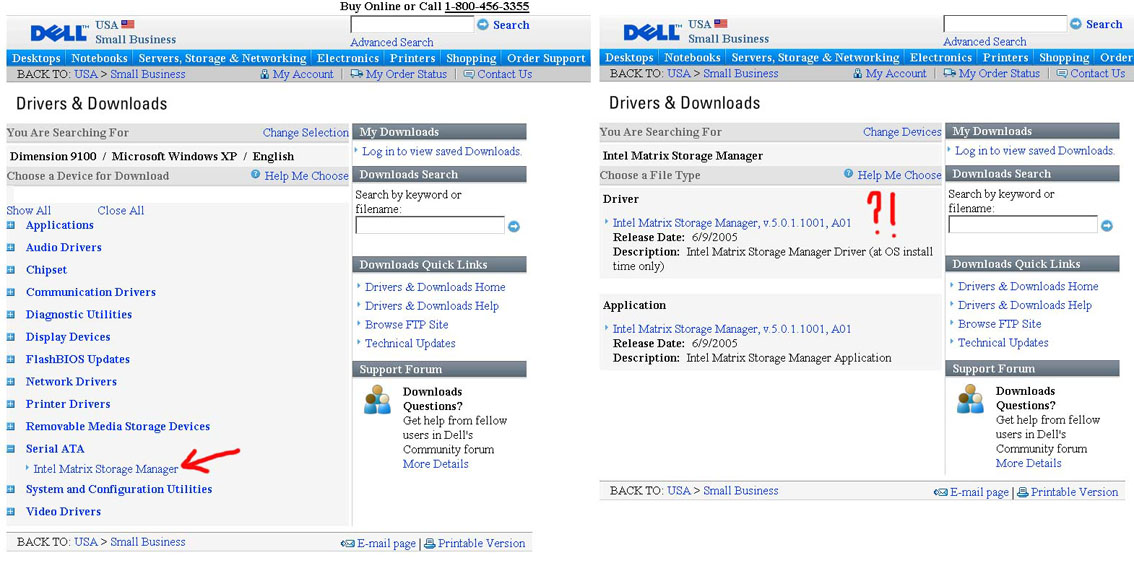Image resolution: width=1134 pixels, height=563 pixels.
Task: Collapse Serial ATA category
Action: pyautogui.click(x=11, y=449)
